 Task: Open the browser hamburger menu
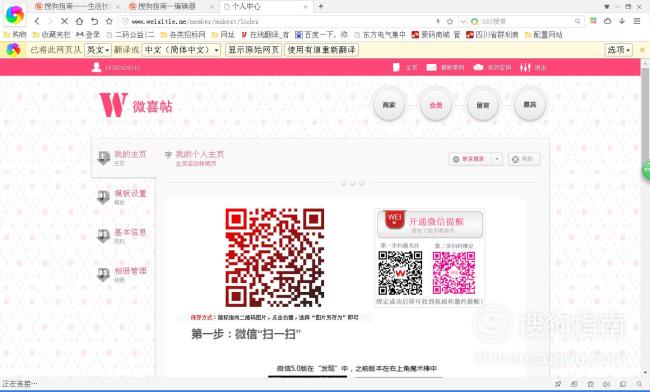(x=637, y=21)
